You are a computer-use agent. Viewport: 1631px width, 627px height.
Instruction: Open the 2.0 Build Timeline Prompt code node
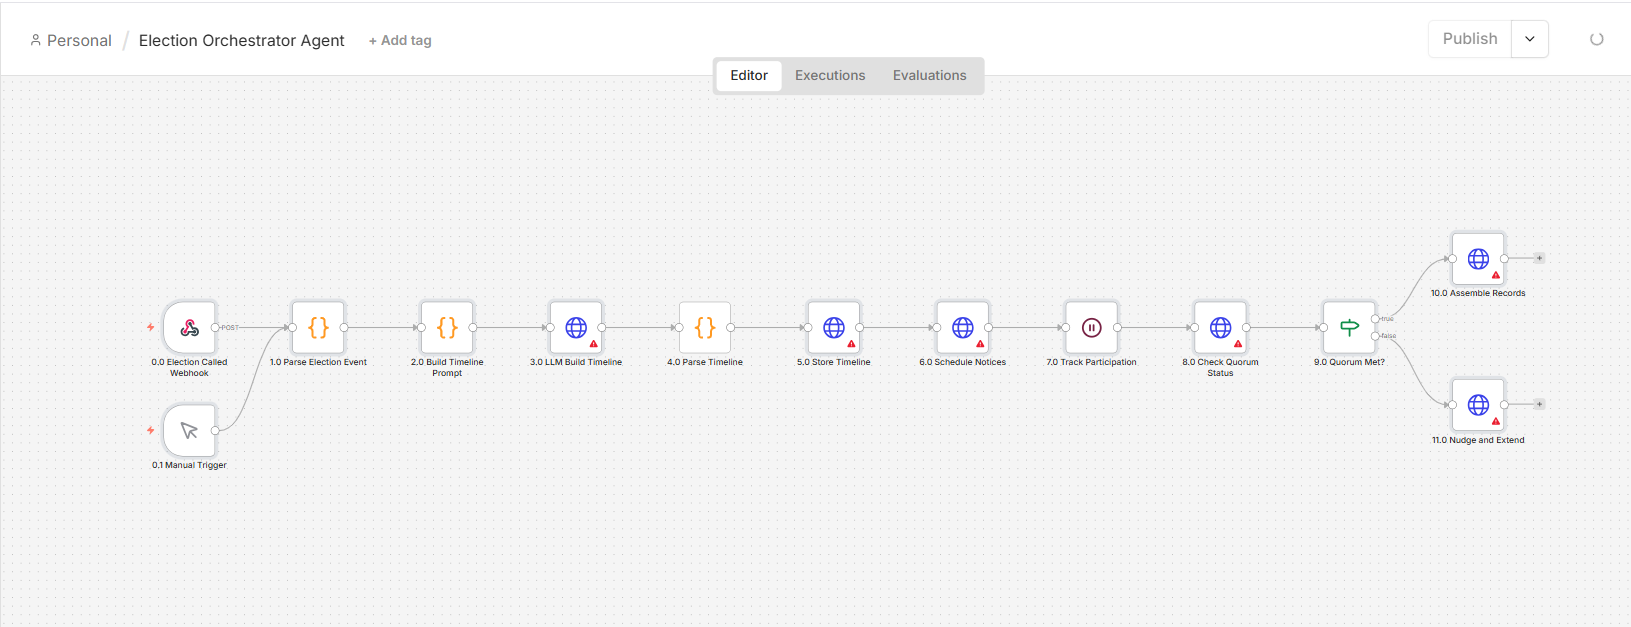tap(447, 328)
